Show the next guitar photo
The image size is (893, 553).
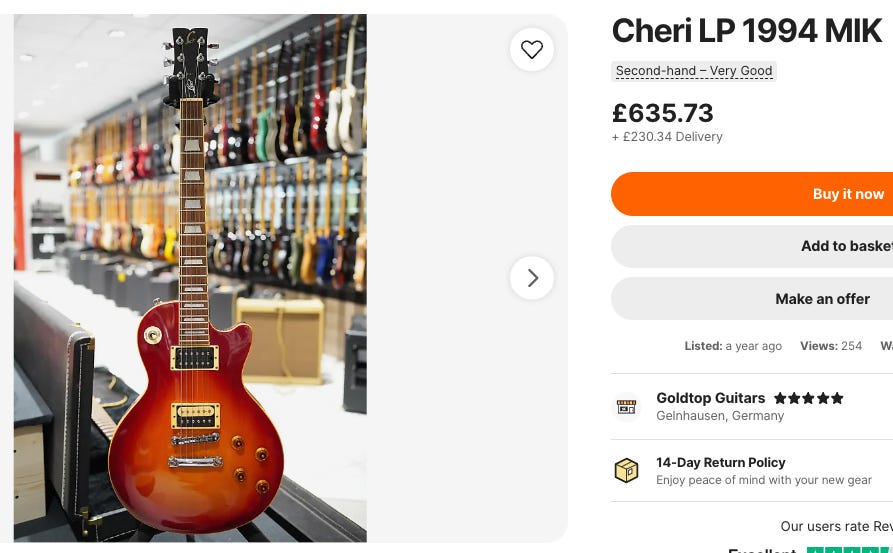click(532, 278)
